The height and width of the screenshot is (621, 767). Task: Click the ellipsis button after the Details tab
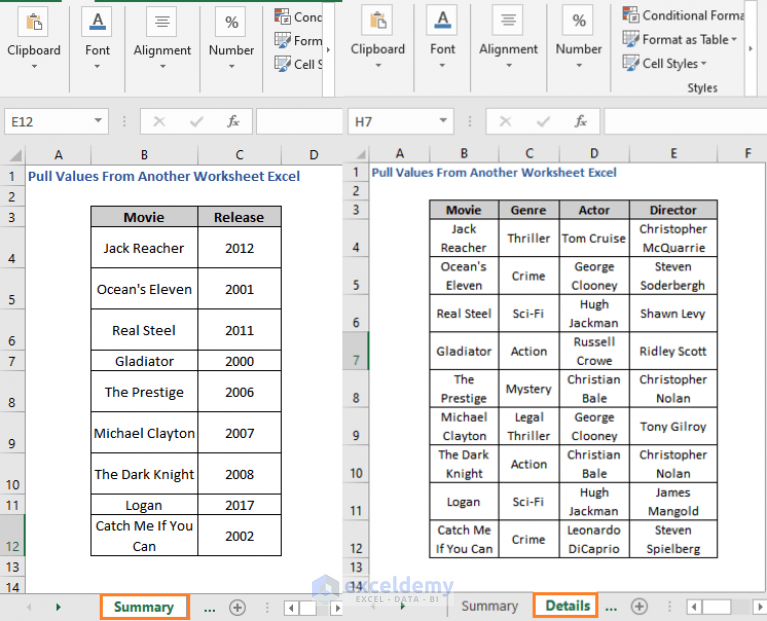coord(611,606)
